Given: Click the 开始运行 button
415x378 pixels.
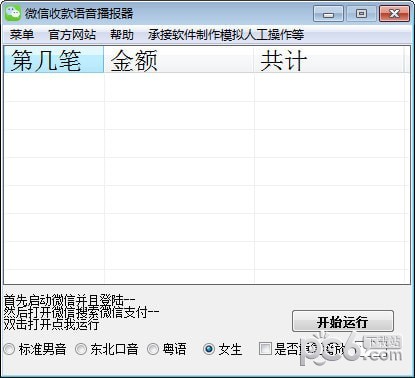Looking at the screenshot, I should click(x=343, y=321).
